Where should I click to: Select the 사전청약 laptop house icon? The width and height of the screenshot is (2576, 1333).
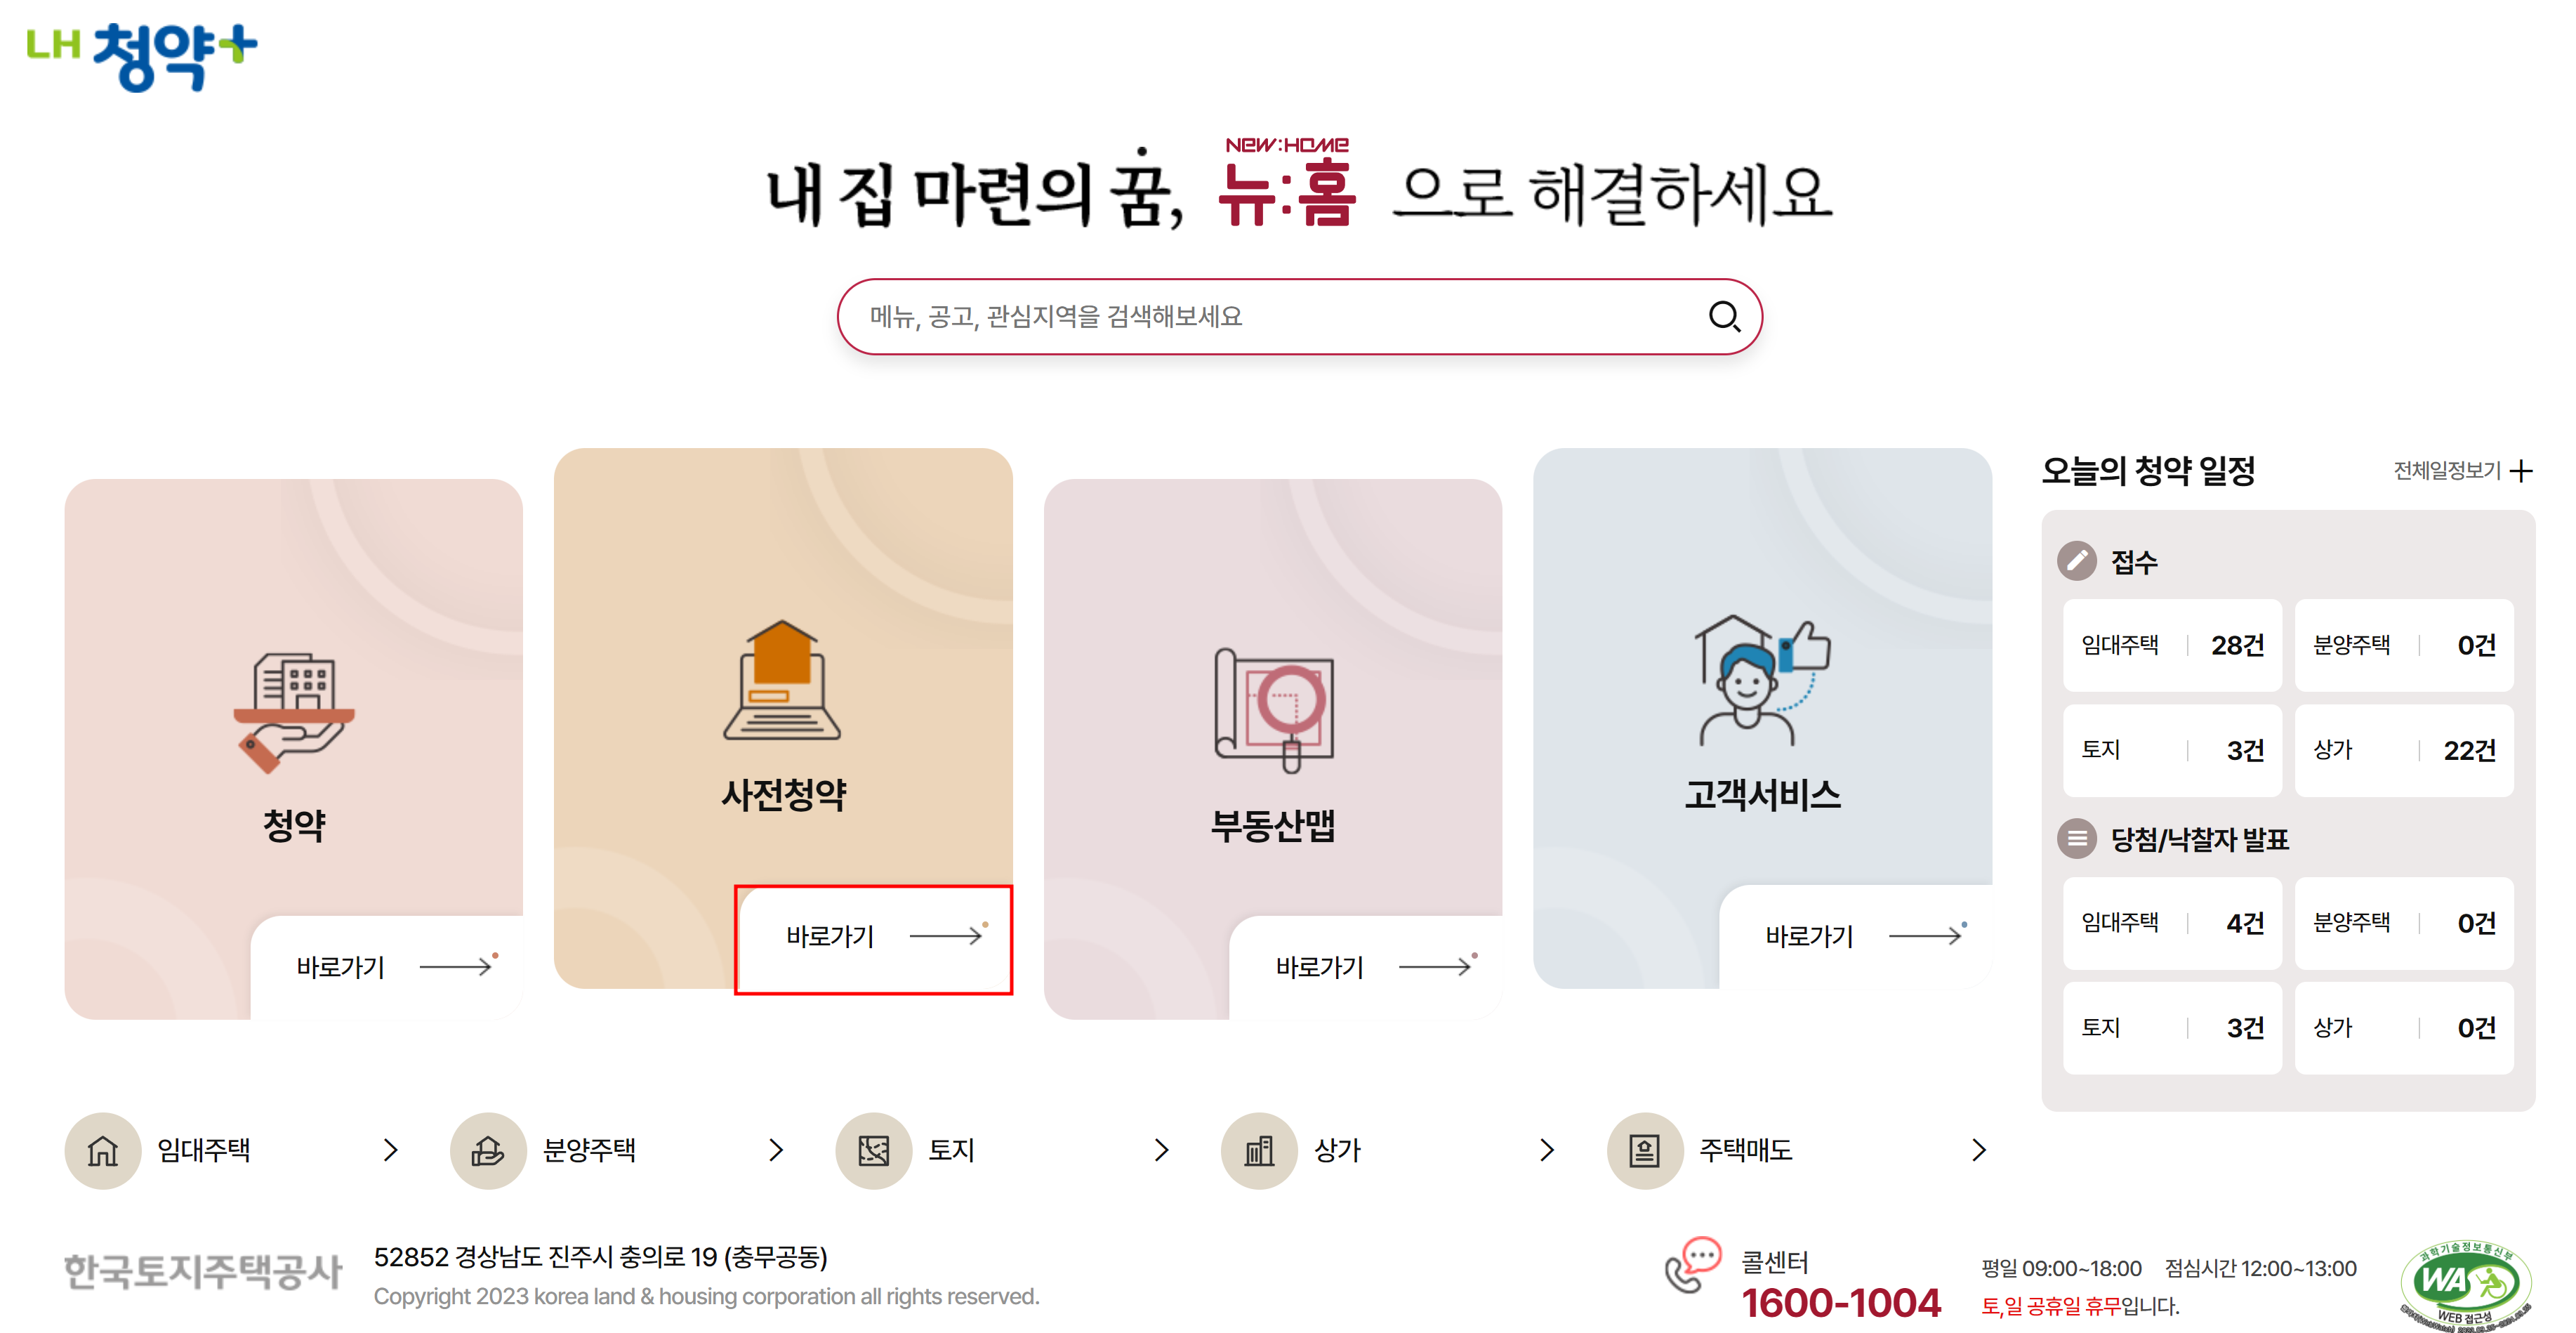(x=782, y=680)
